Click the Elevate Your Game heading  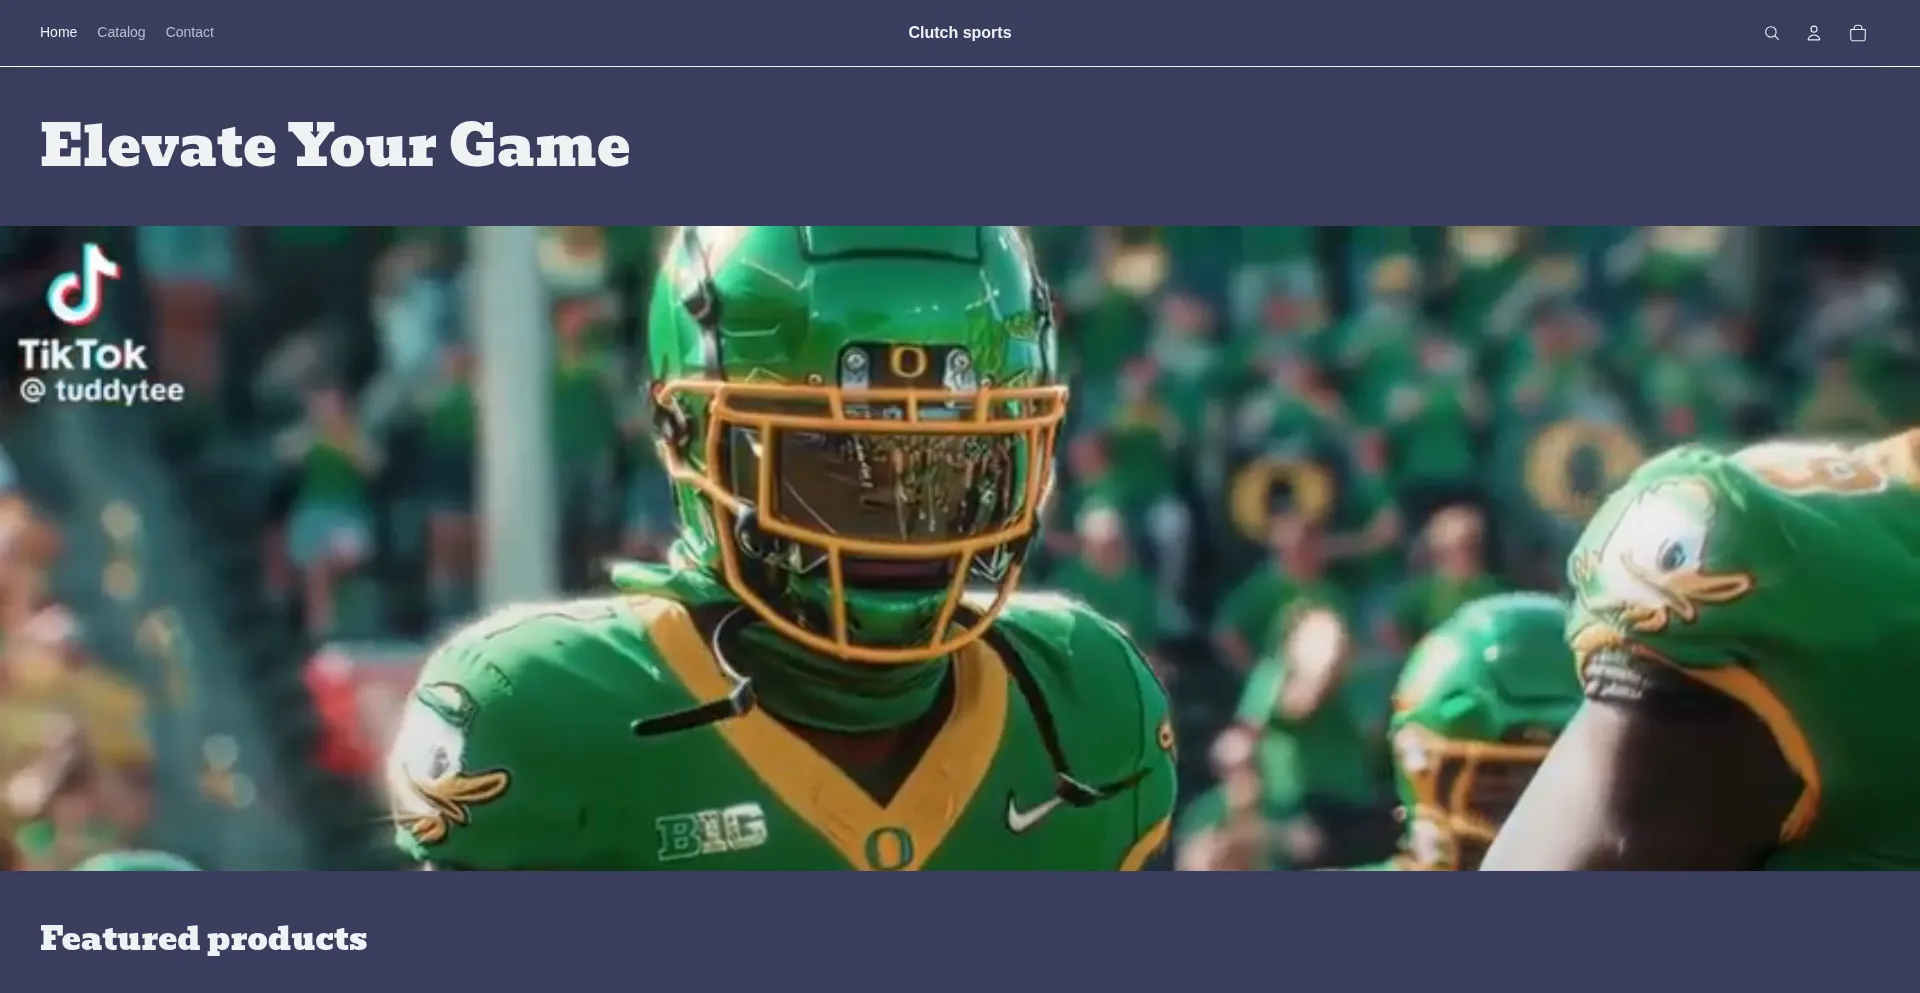tap(335, 146)
